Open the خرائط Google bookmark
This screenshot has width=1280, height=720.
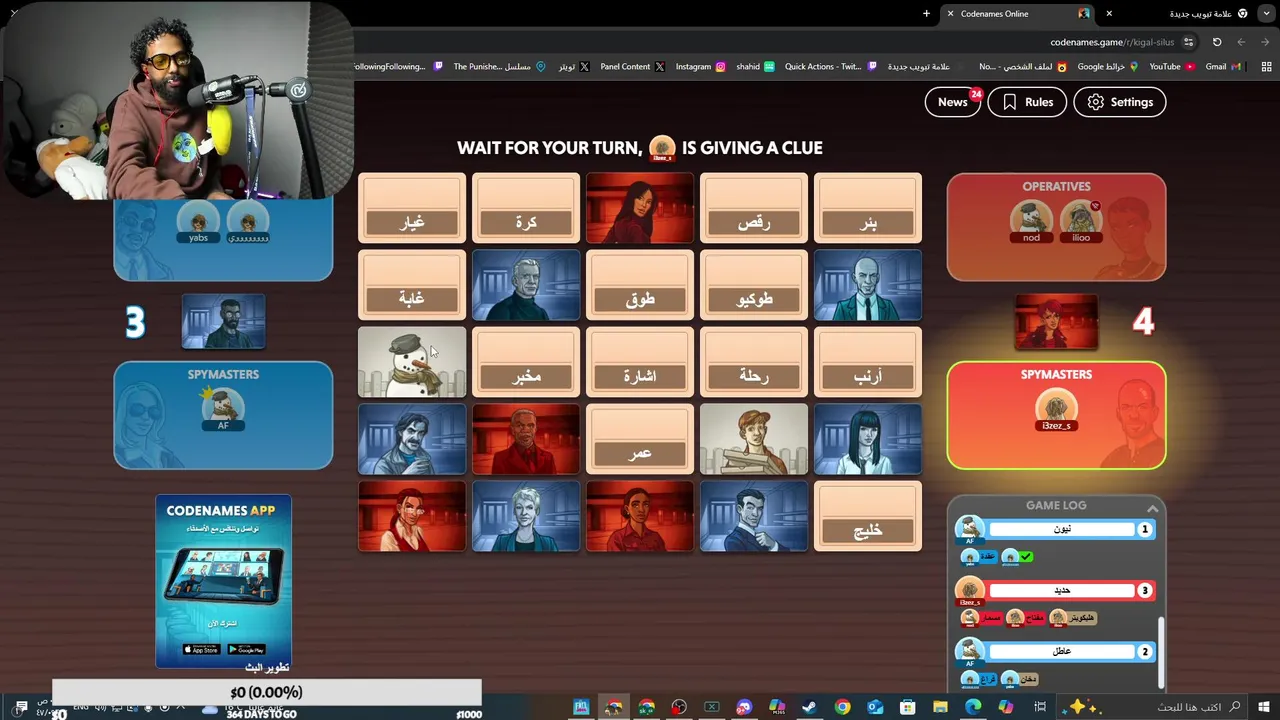coord(1107,66)
